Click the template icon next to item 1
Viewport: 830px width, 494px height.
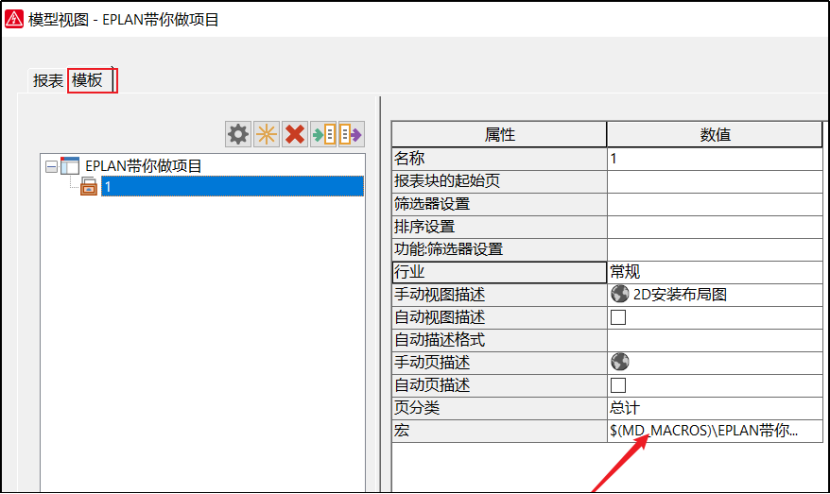(x=88, y=186)
